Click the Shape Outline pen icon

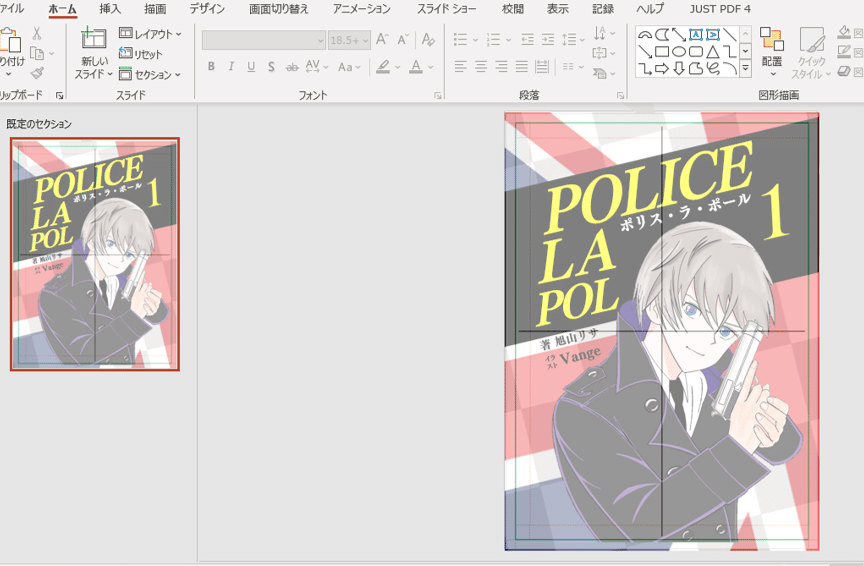tap(844, 52)
